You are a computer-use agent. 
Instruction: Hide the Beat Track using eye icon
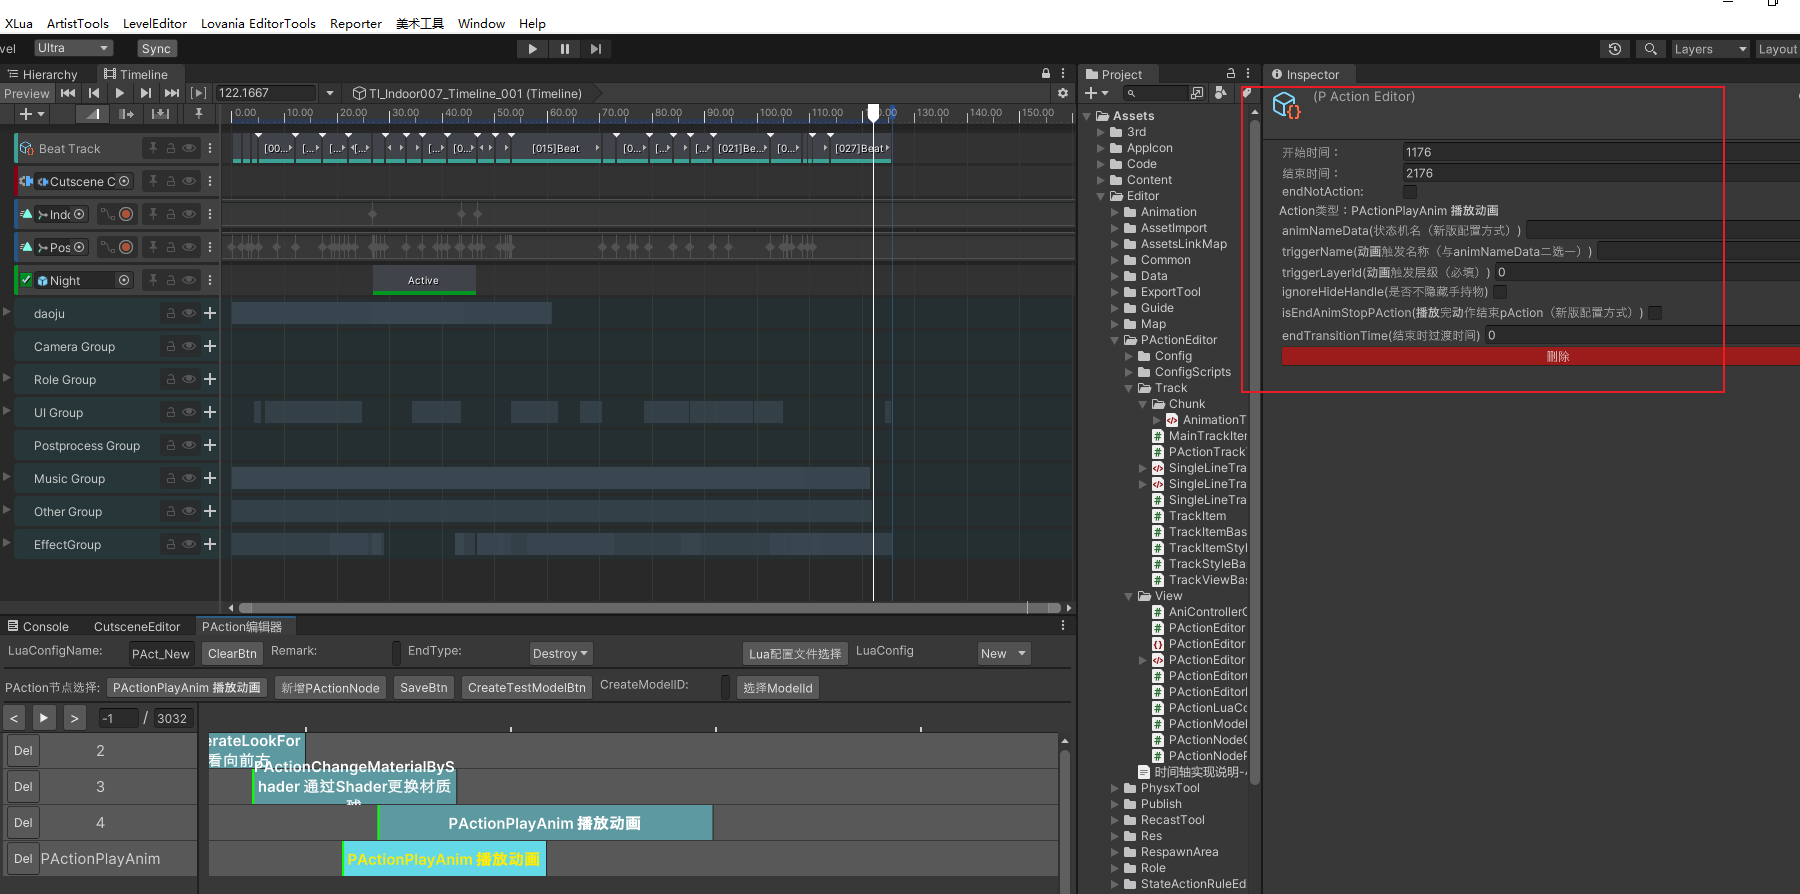(x=189, y=148)
